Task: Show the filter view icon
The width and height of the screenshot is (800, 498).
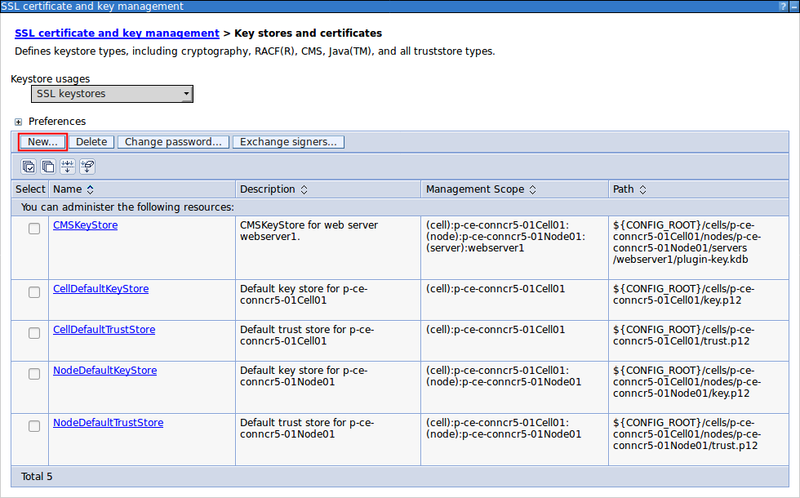Action: pos(67,166)
